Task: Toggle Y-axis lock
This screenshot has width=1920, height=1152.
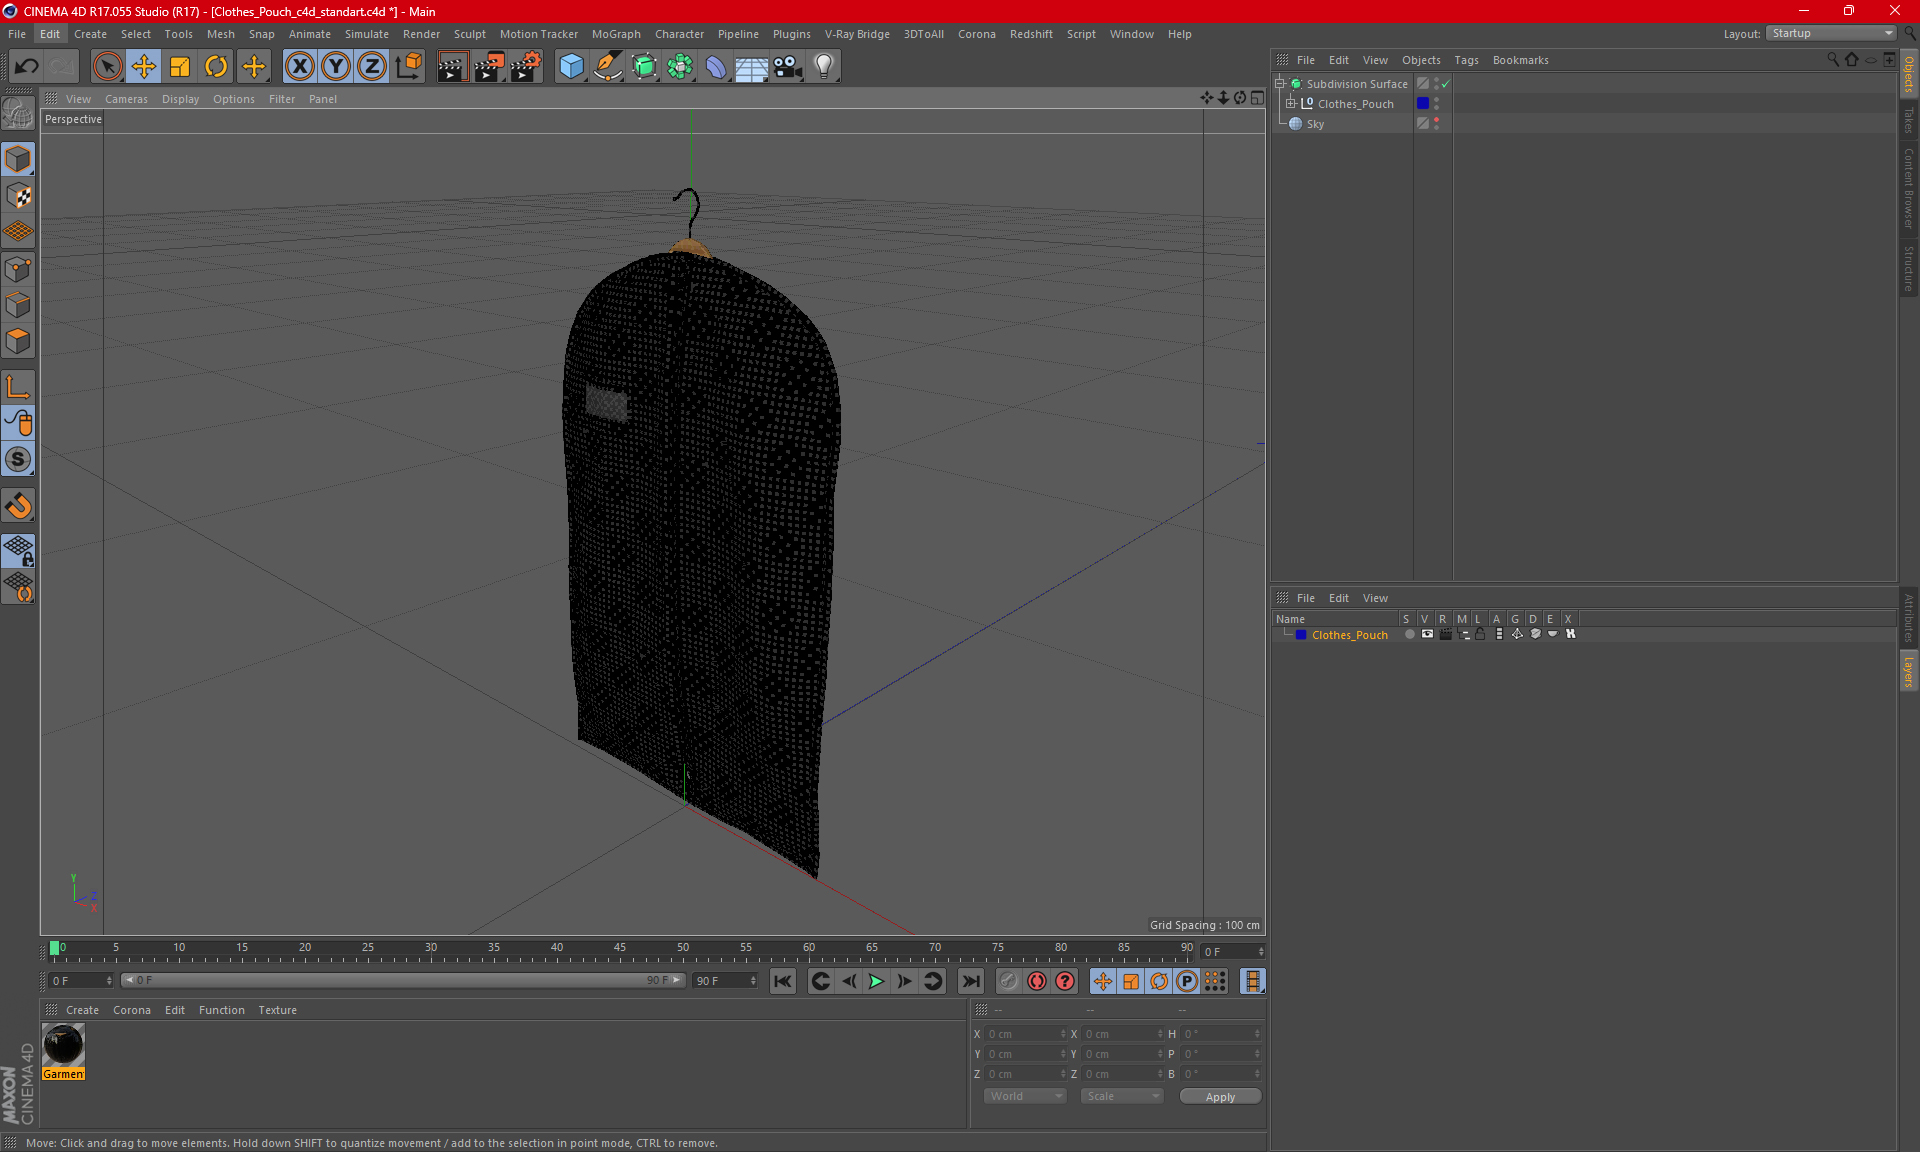Action: (x=335, y=67)
